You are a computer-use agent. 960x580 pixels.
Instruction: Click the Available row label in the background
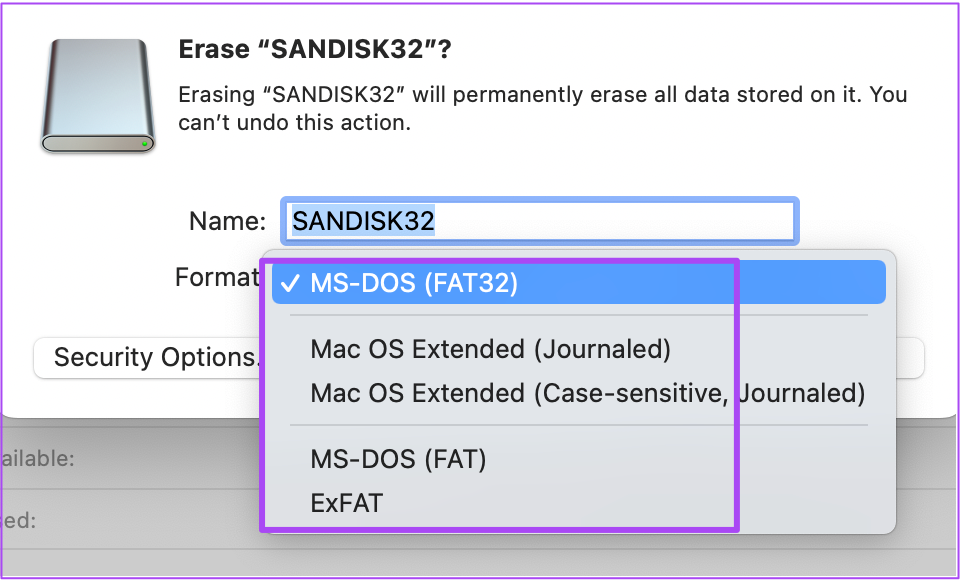(x=38, y=459)
